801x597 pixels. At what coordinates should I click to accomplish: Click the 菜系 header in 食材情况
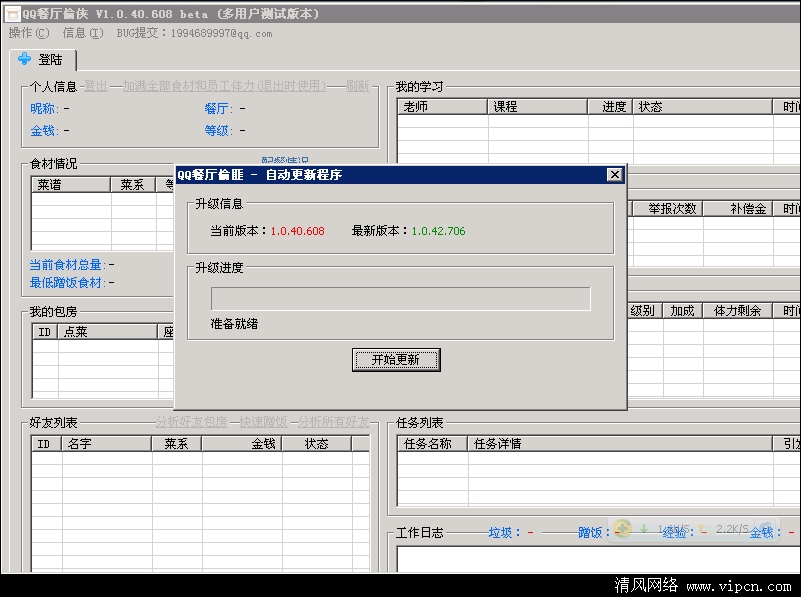click(x=133, y=185)
